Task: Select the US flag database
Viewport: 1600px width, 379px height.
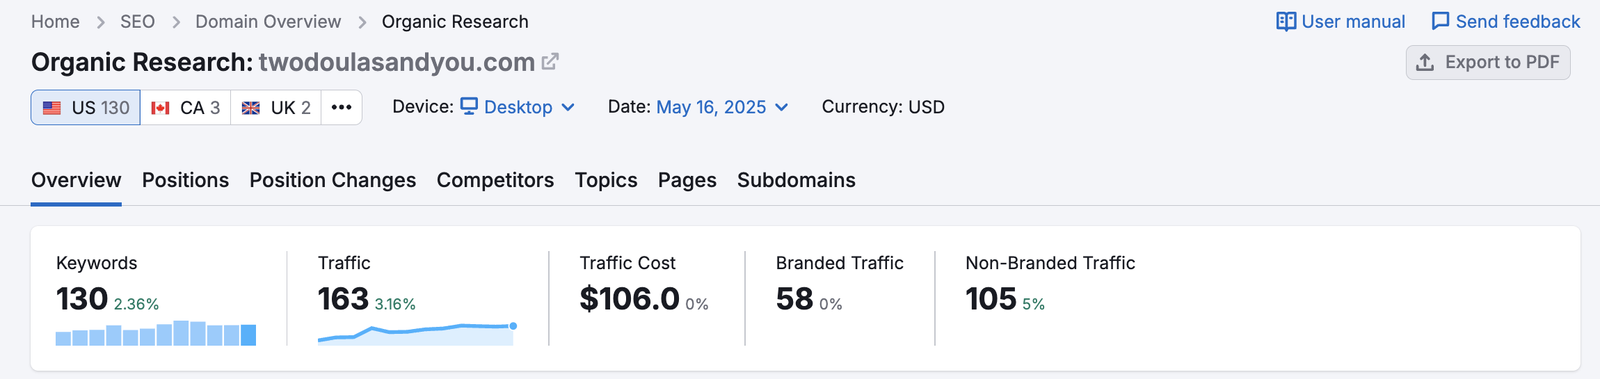Action: (x=86, y=107)
